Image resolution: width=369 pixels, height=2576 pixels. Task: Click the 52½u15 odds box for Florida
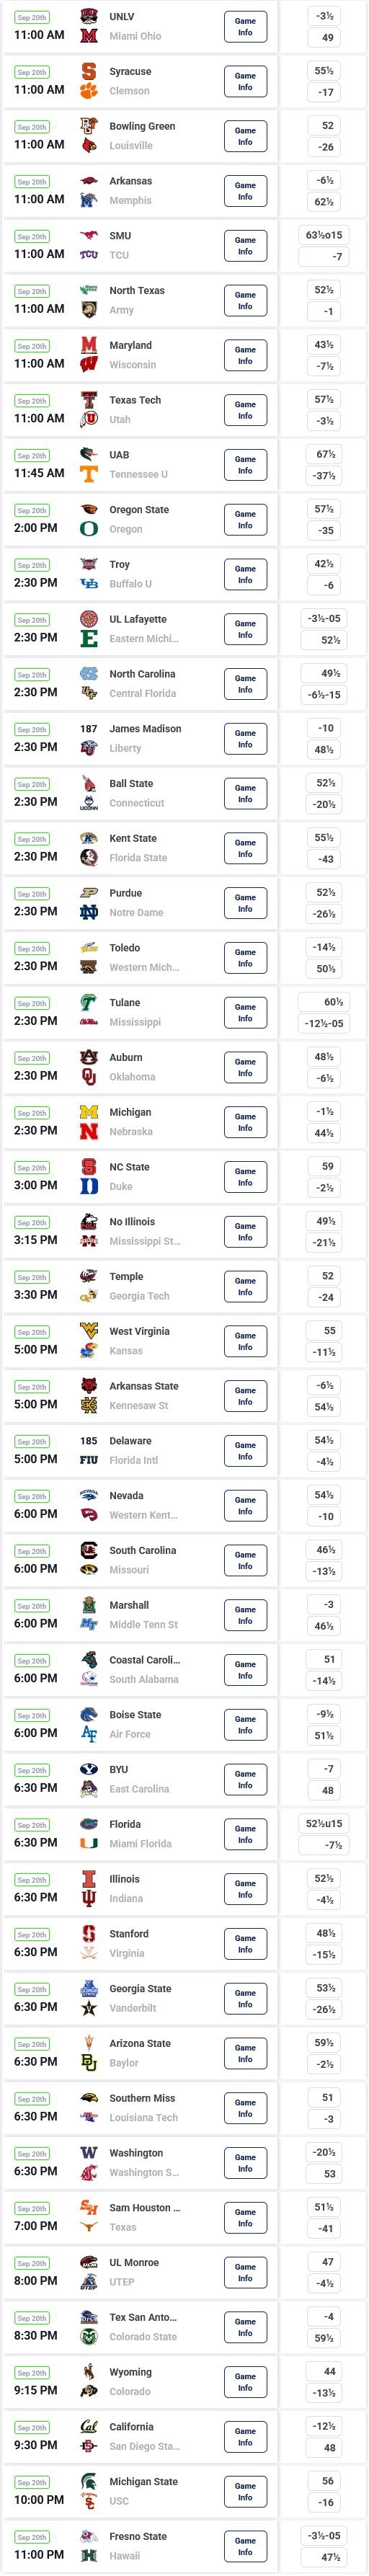pyautogui.click(x=324, y=1824)
